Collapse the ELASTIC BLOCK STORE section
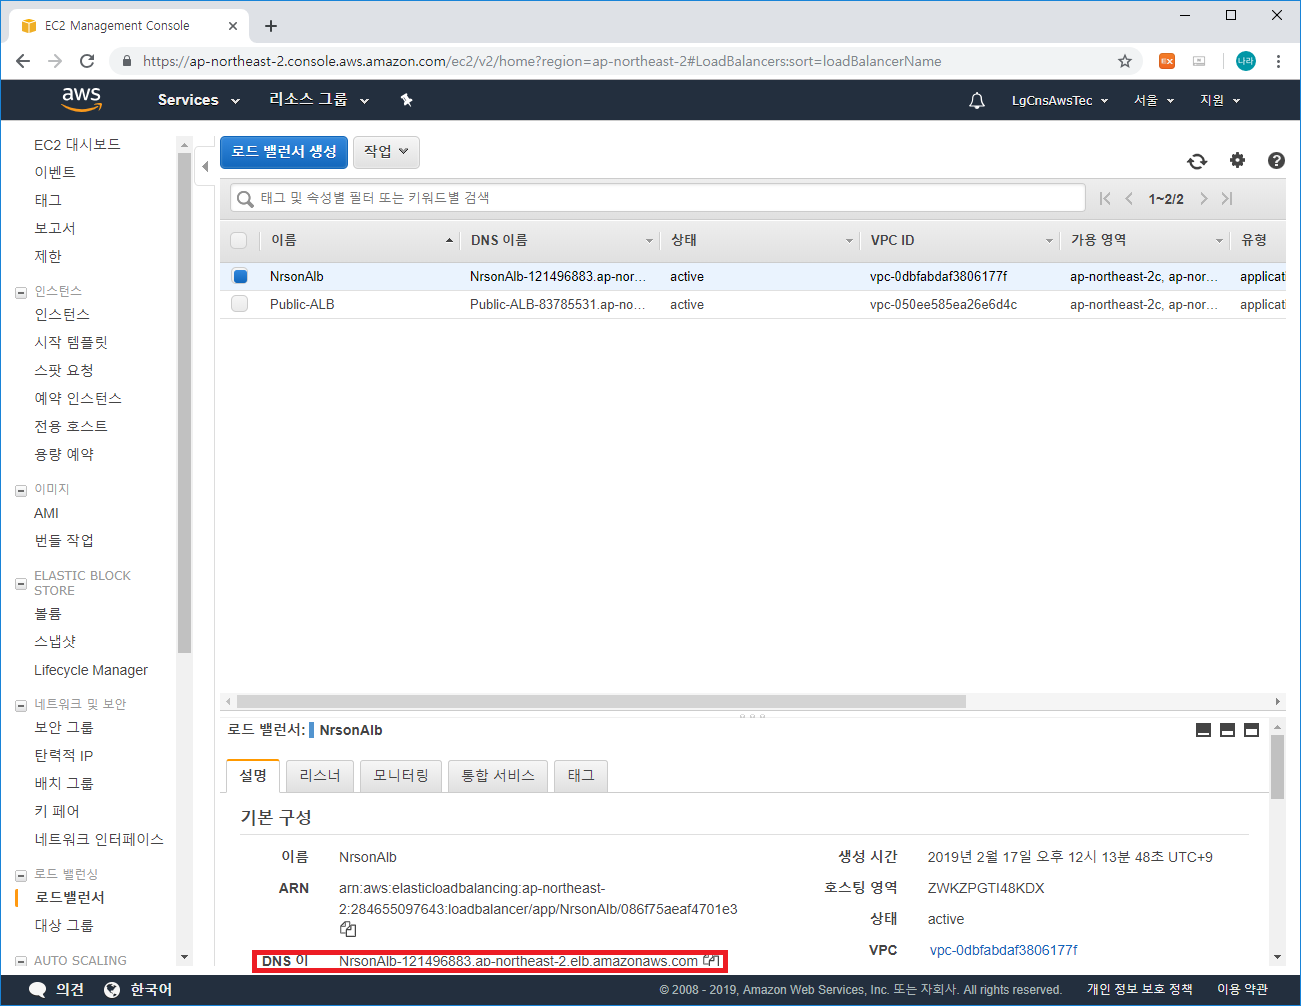This screenshot has height=1006, width=1301. (x=21, y=583)
